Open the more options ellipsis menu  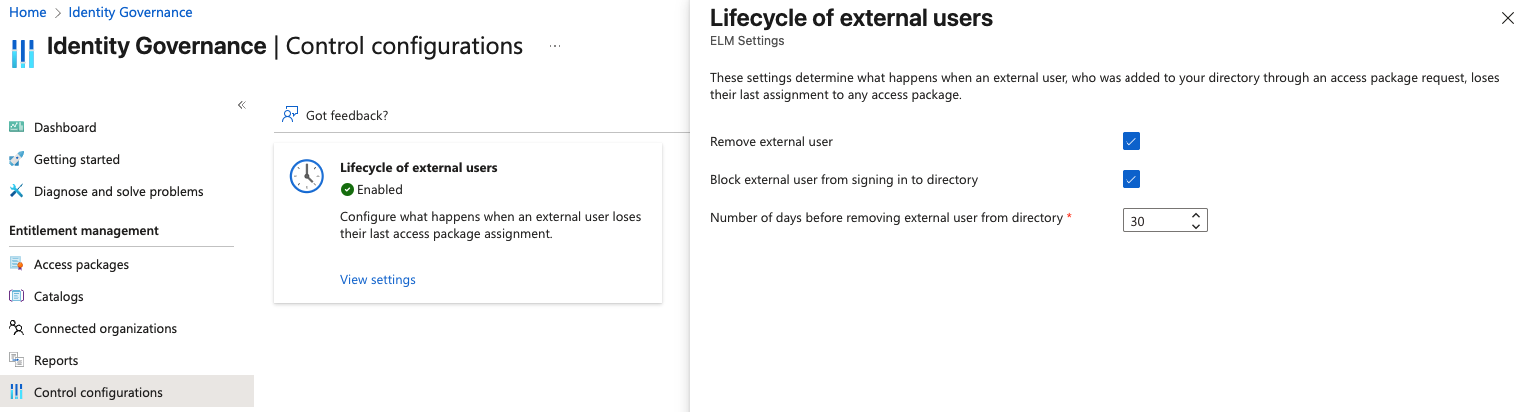(x=555, y=47)
